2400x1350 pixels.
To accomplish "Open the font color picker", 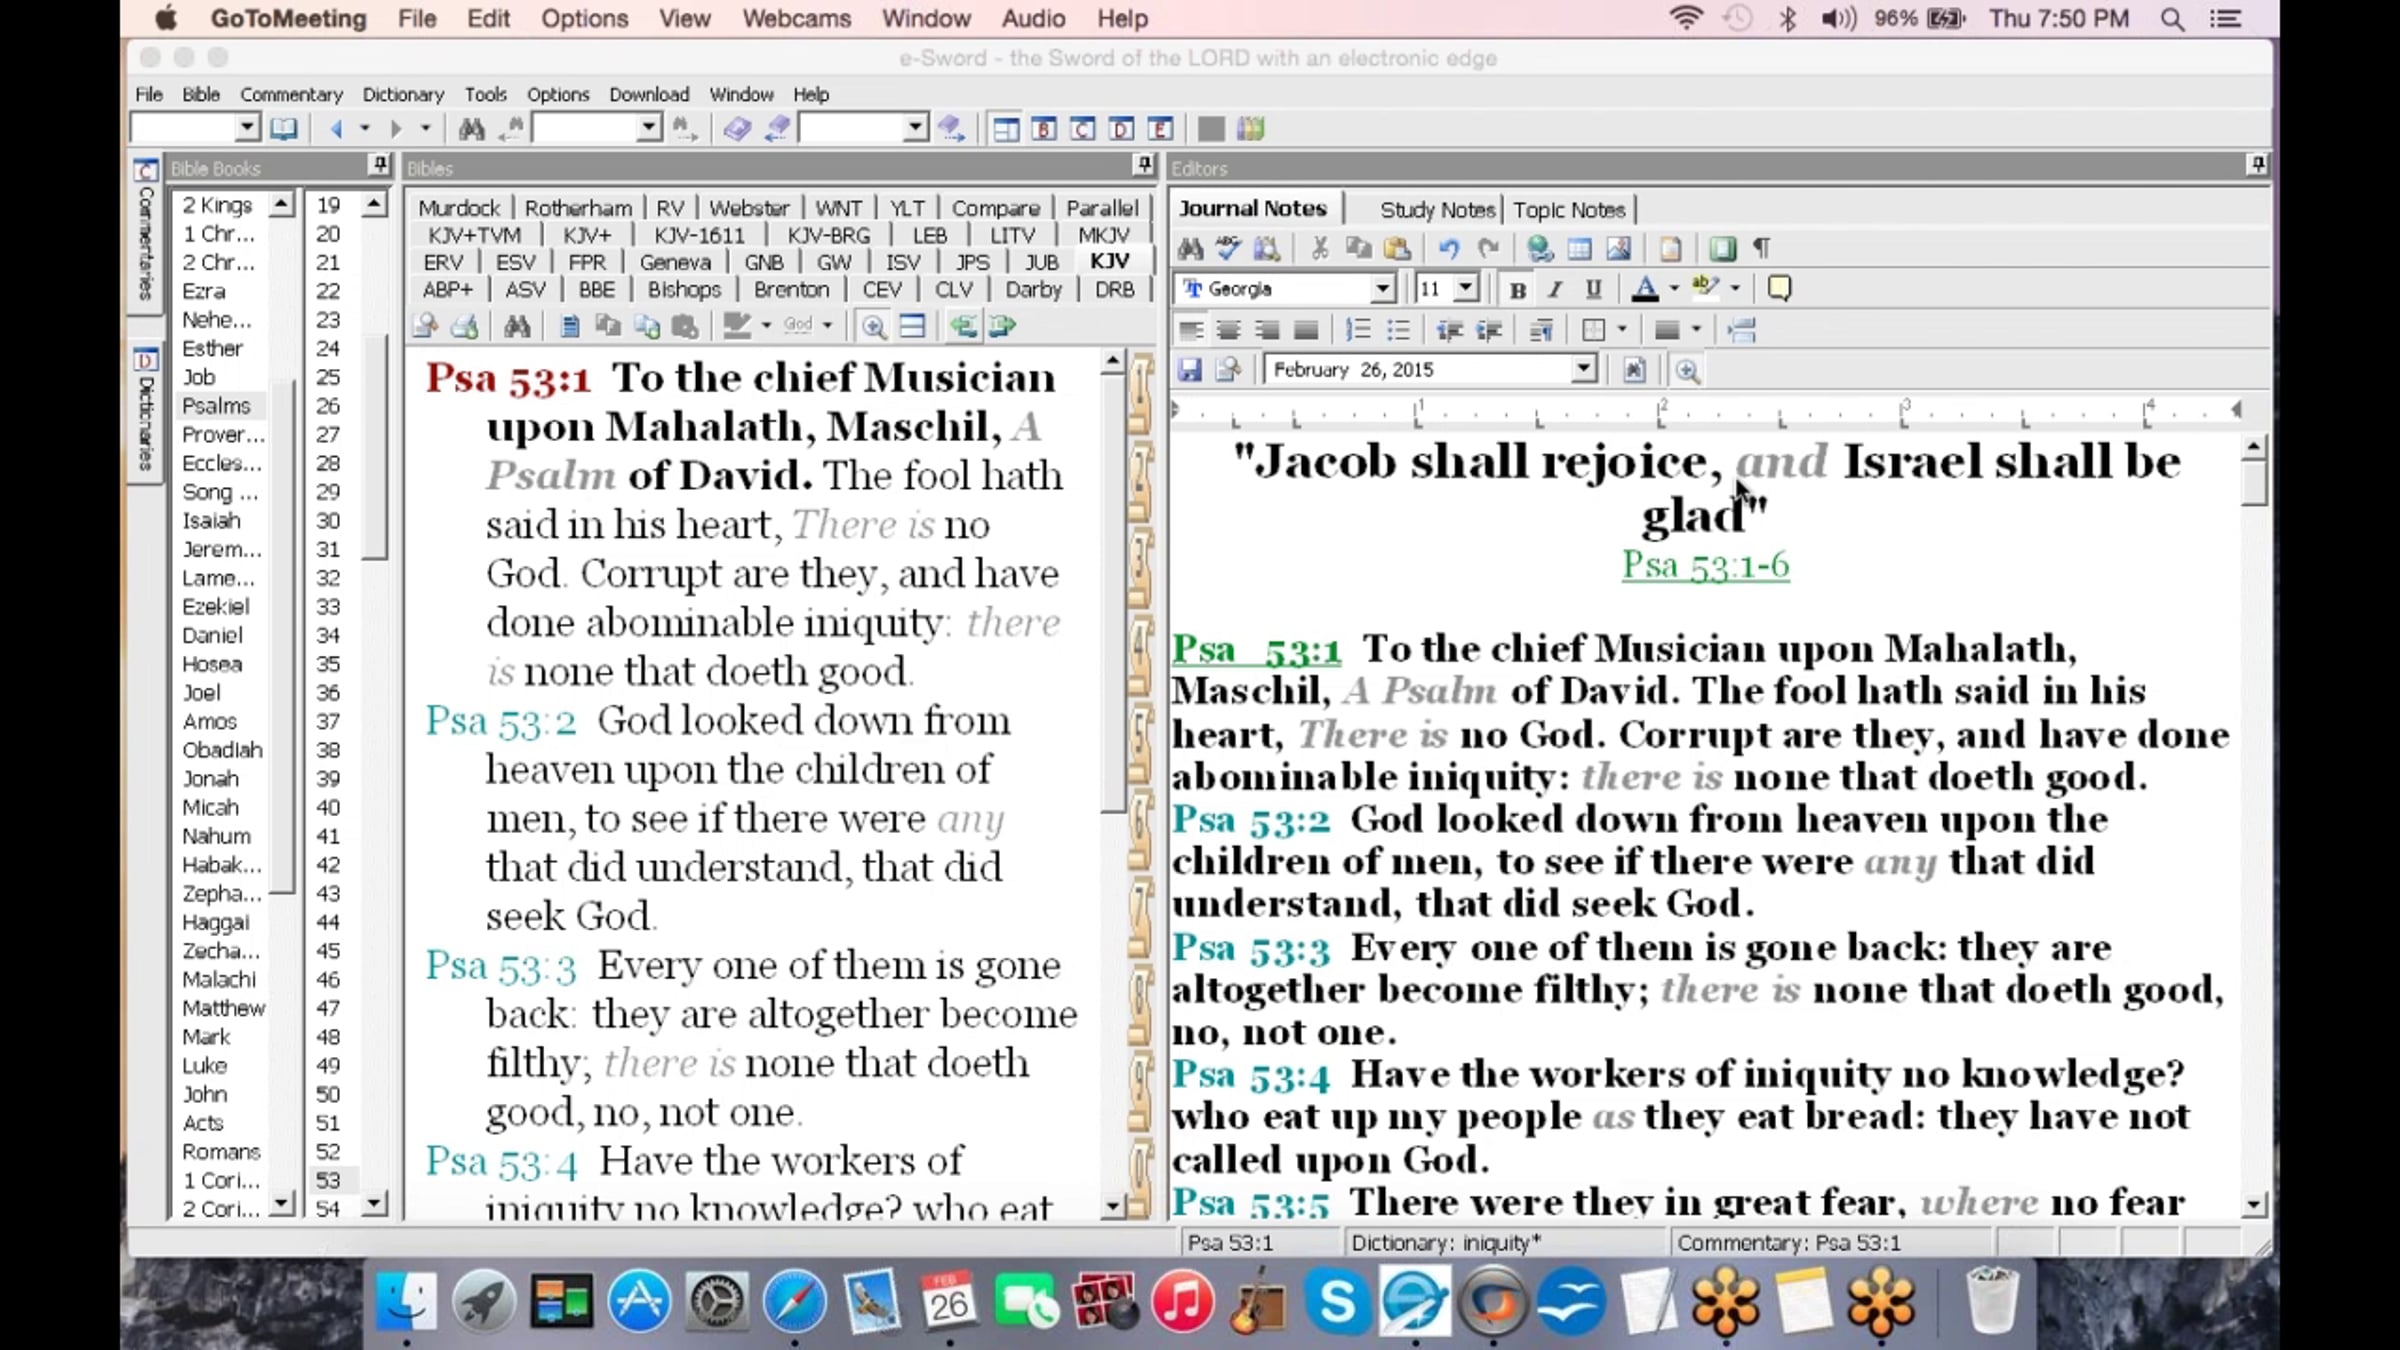I will tap(1673, 290).
